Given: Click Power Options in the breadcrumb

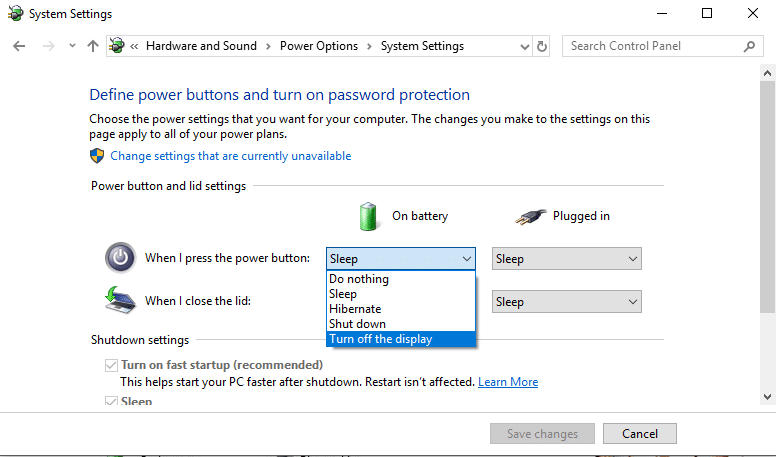Looking at the screenshot, I should [x=320, y=46].
